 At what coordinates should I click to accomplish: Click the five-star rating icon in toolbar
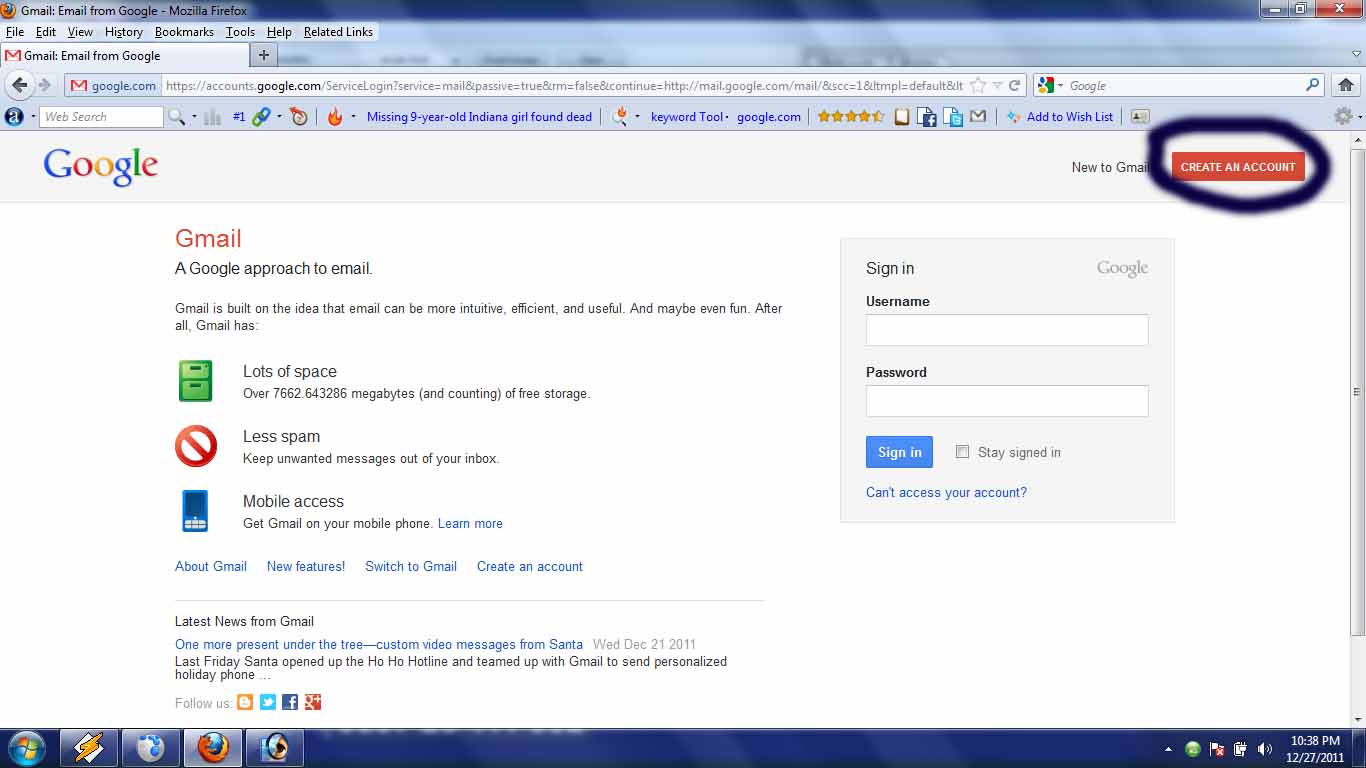[x=851, y=117]
